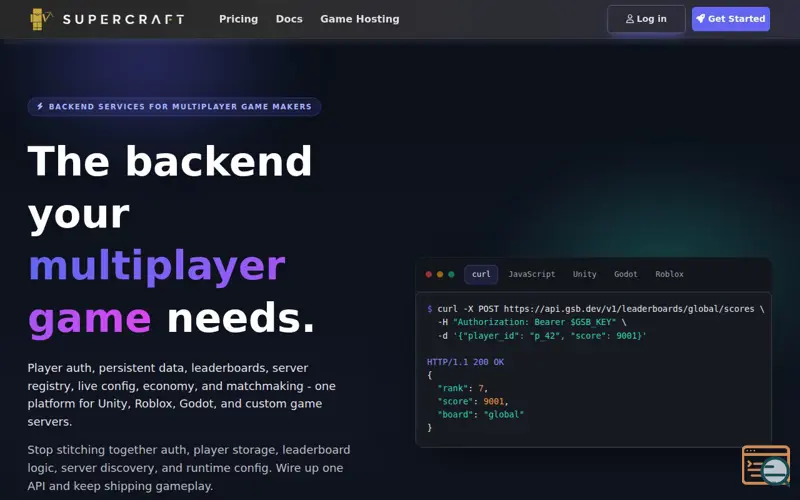800x500 pixels.
Task: Click the Supercraft blocky character logo icon
Action: 41,19
